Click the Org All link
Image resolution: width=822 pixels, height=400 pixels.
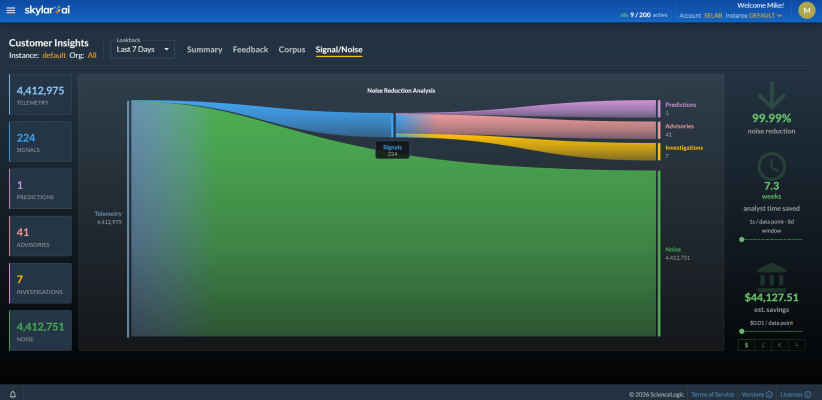(x=92, y=55)
